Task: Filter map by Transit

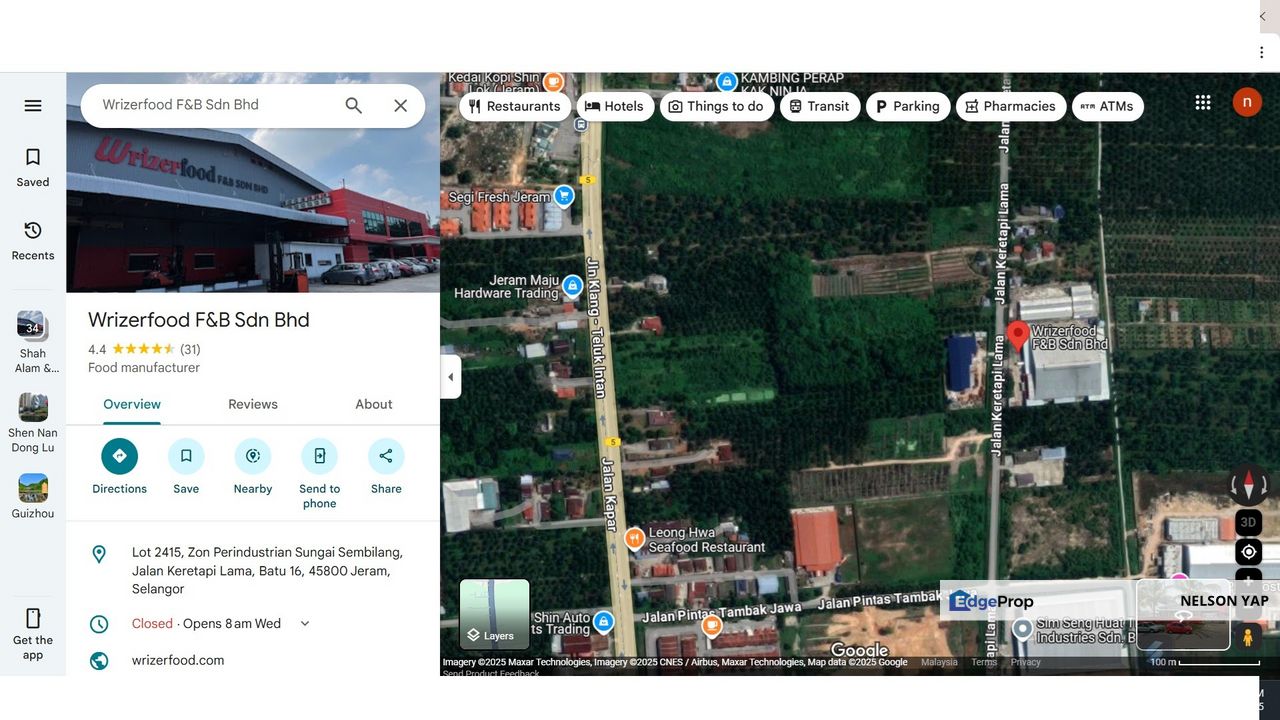Action: click(x=820, y=106)
